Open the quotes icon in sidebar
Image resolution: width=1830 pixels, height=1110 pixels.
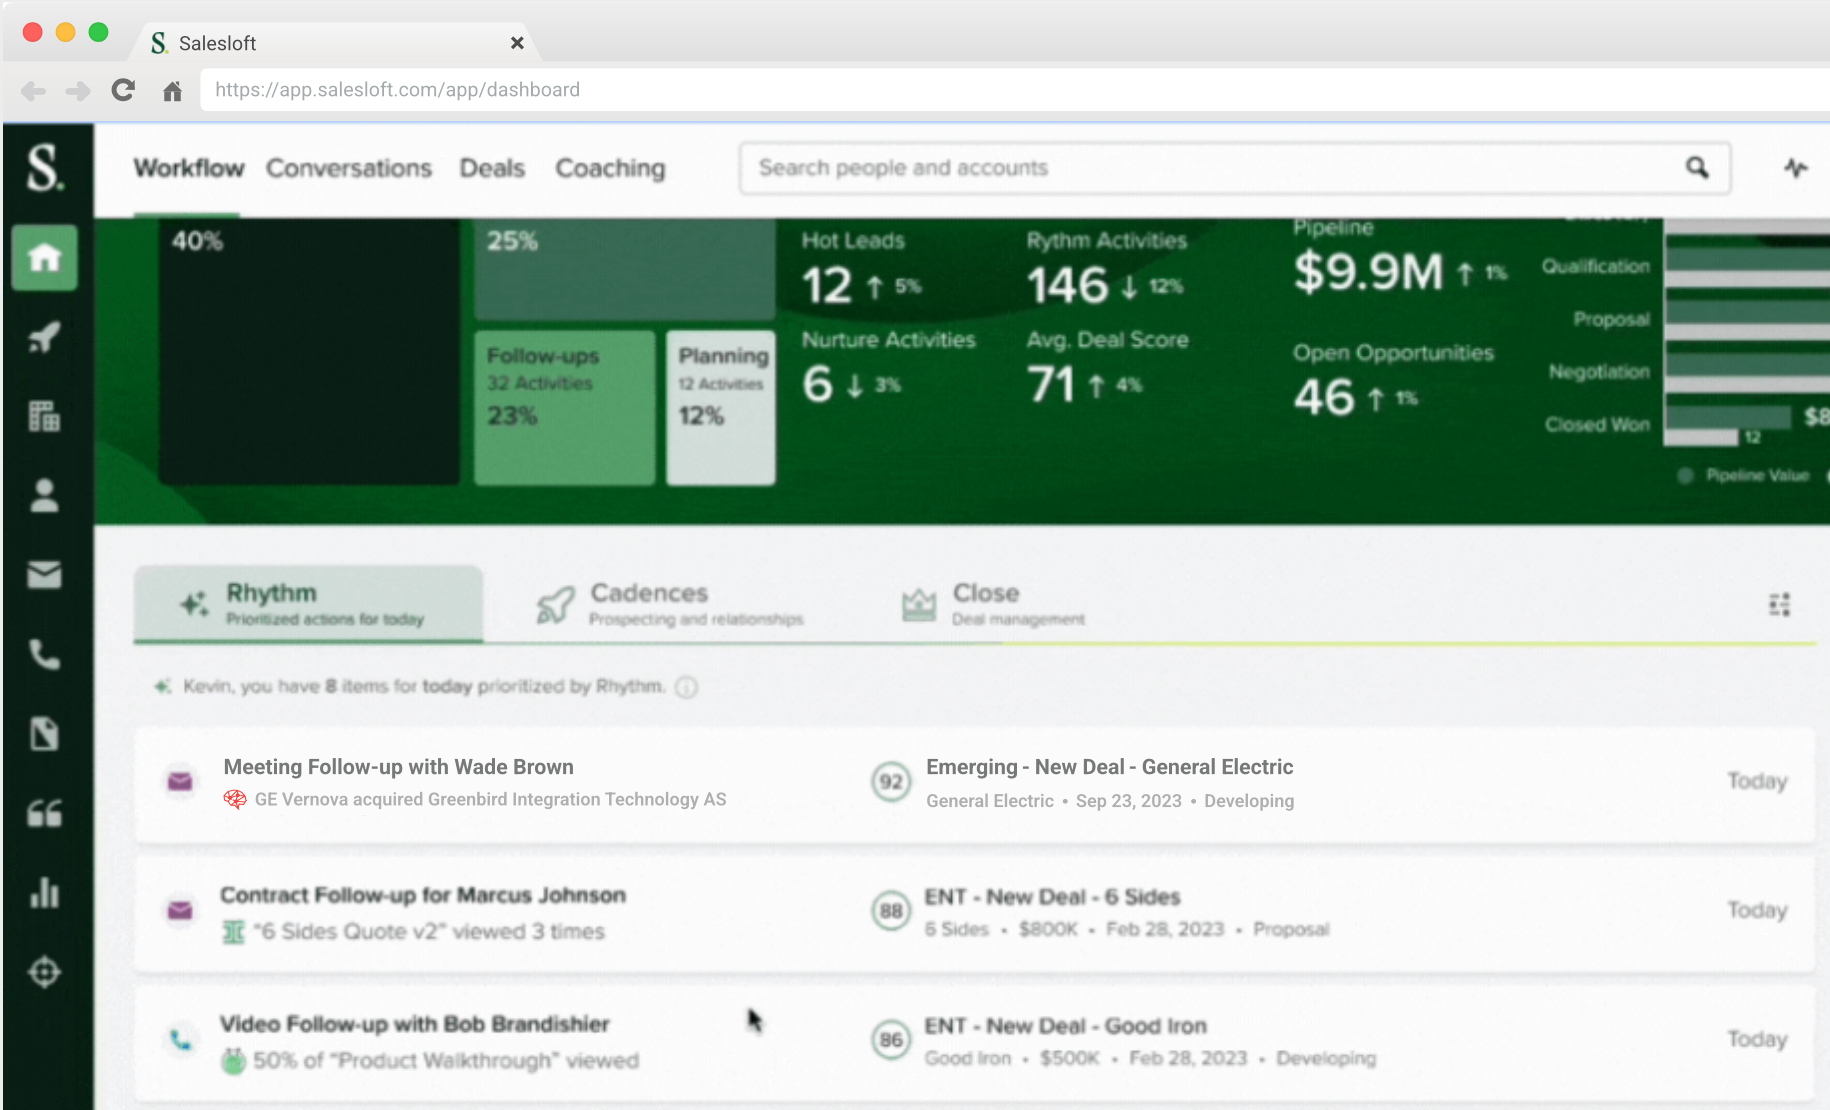click(44, 814)
